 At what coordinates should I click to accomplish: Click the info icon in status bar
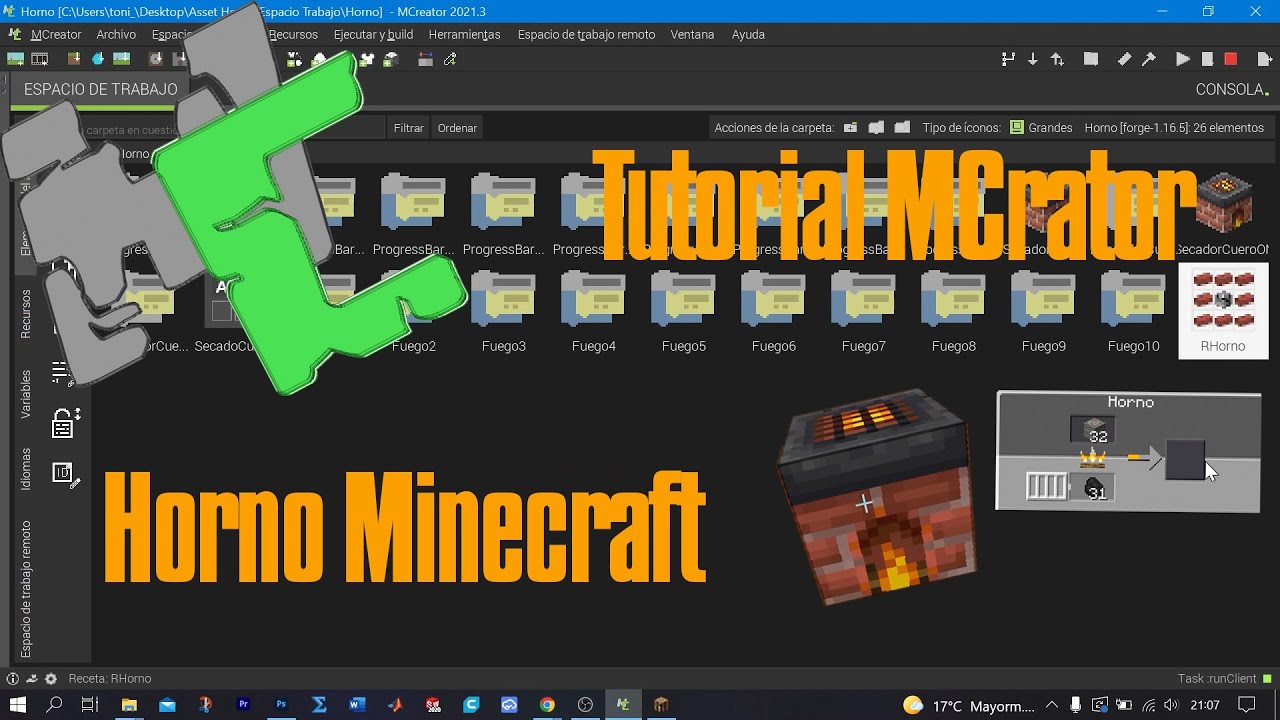point(13,678)
